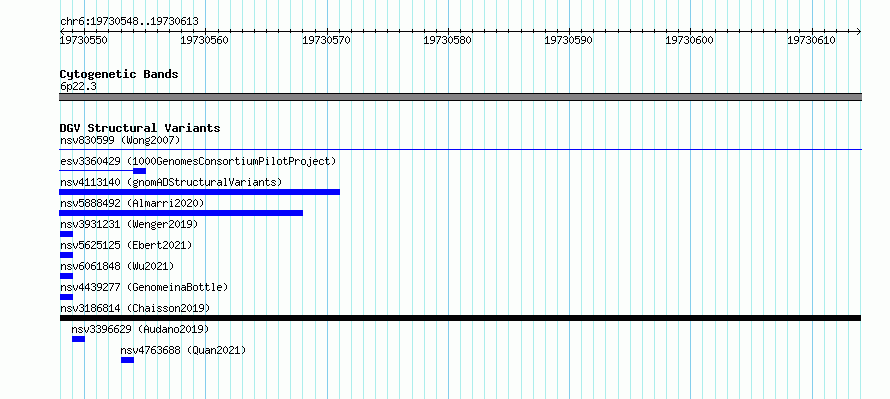The width and height of the screenshot is (890, 399).
Task: Click the small blue nsv3931231 variant block
Action: point(66,234)
